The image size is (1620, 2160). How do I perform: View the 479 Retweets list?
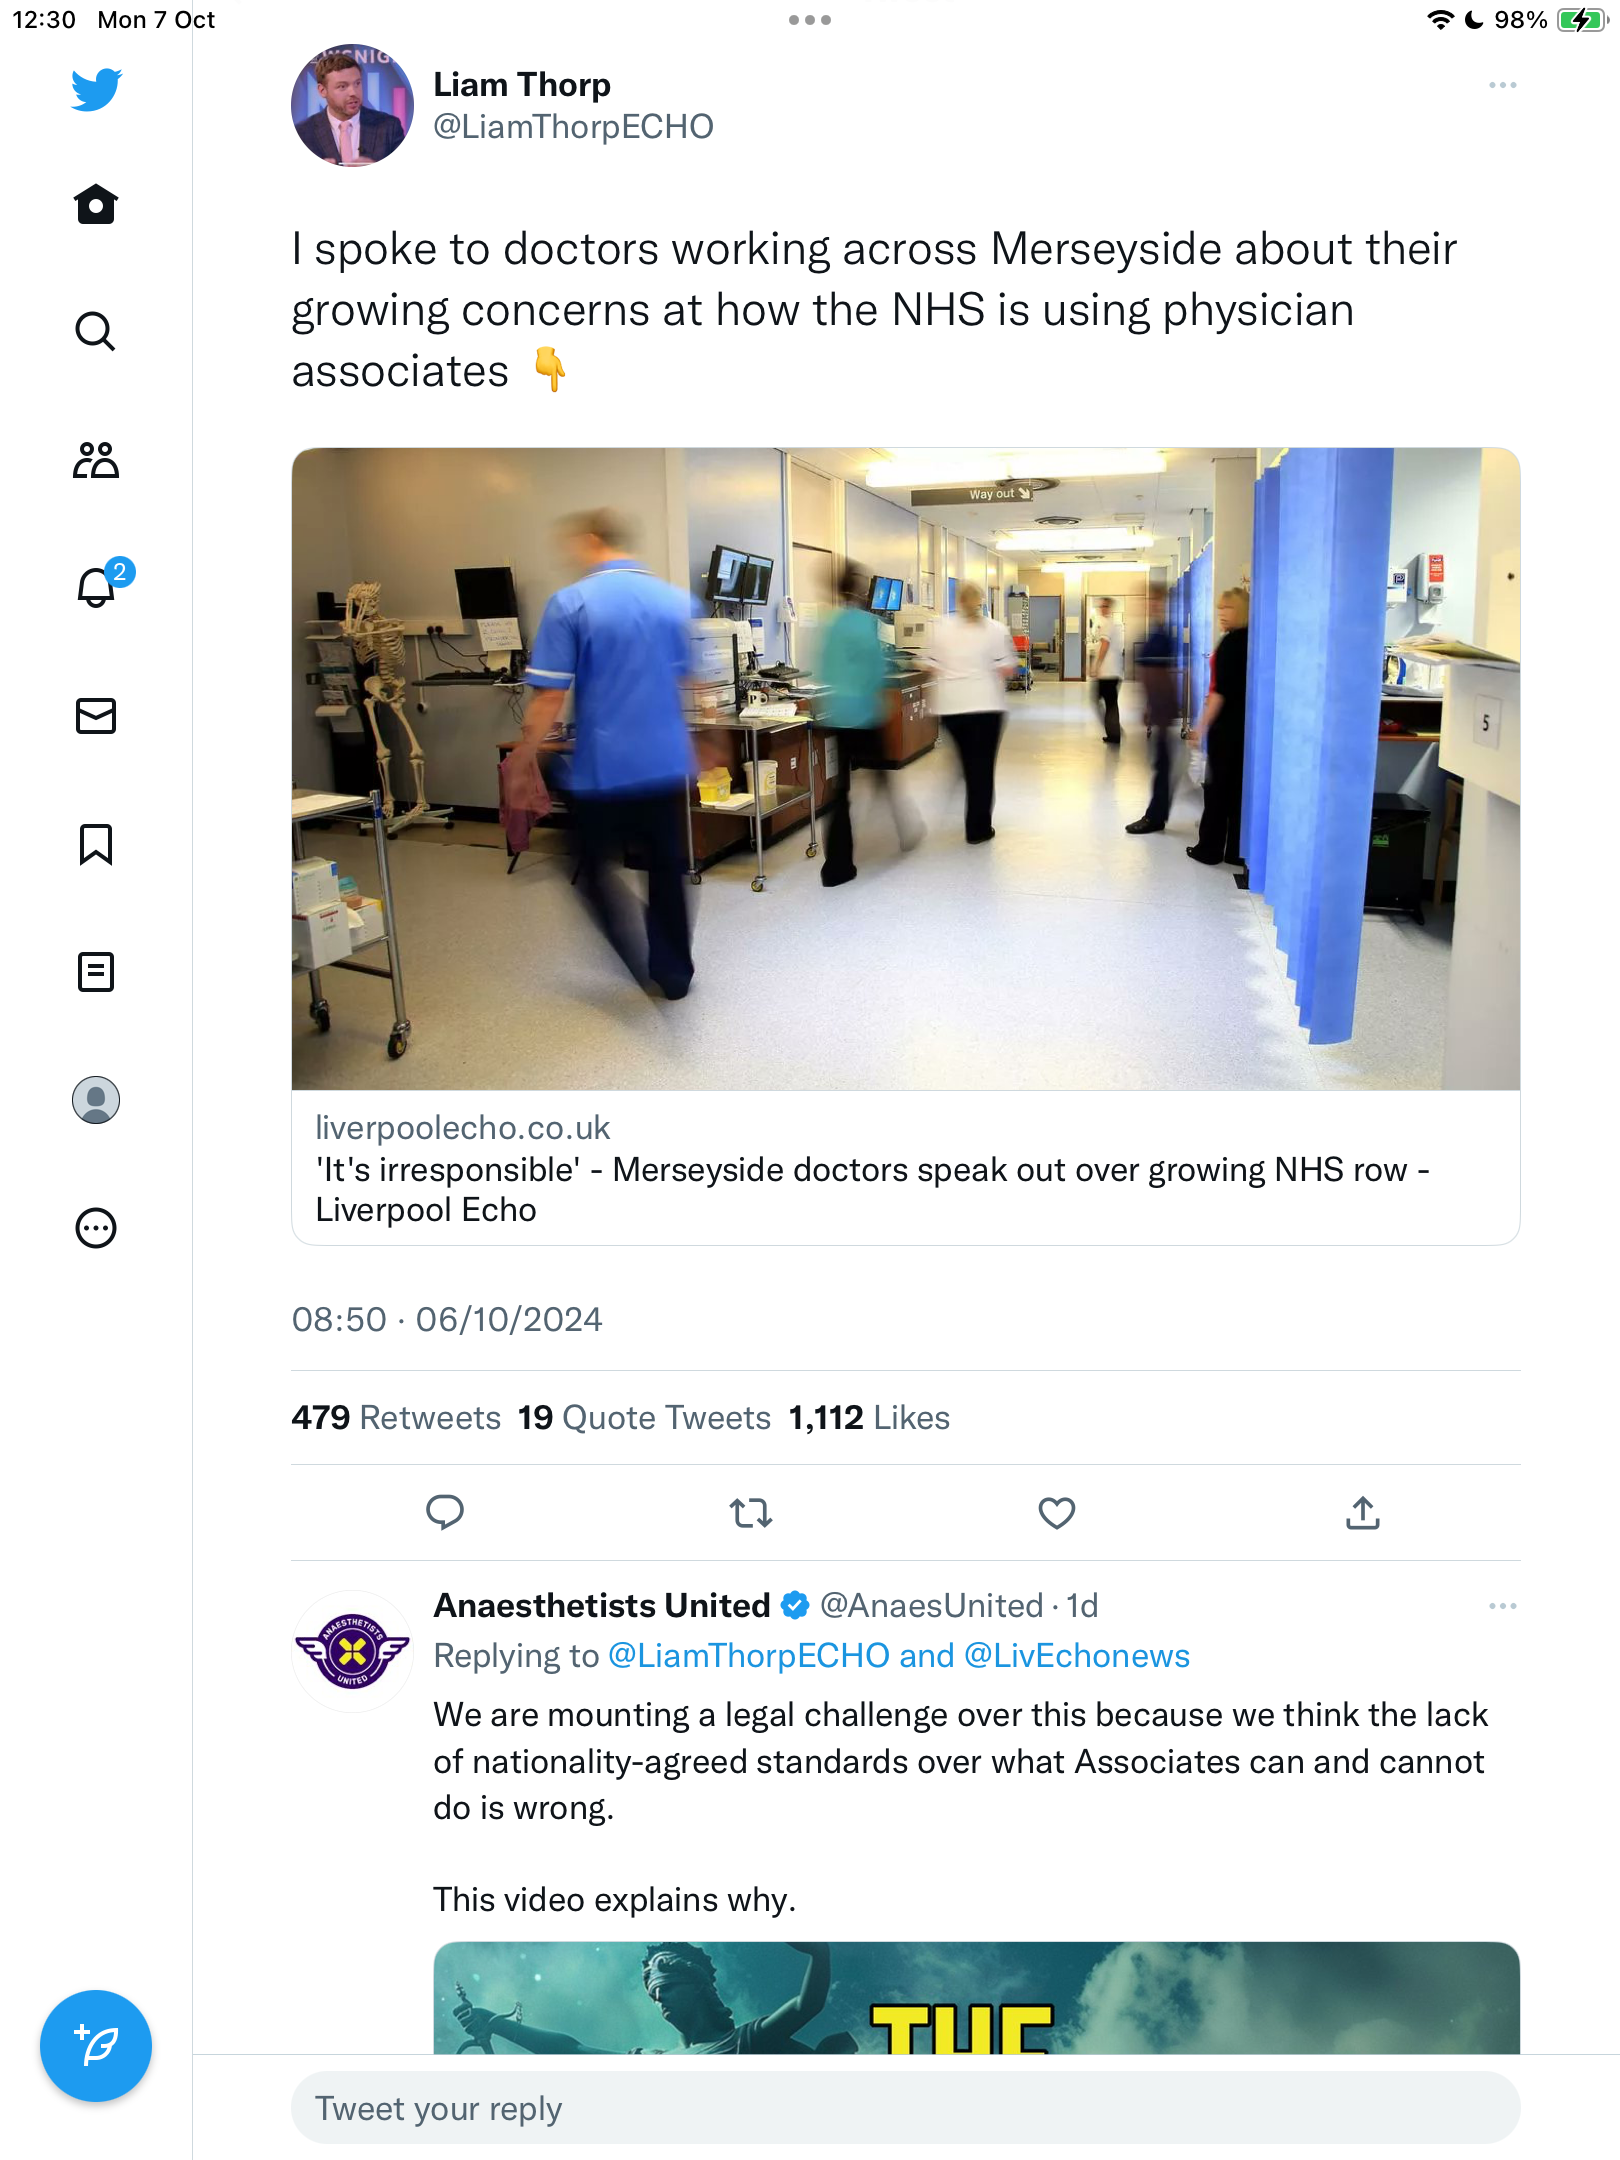point(396,1417)
